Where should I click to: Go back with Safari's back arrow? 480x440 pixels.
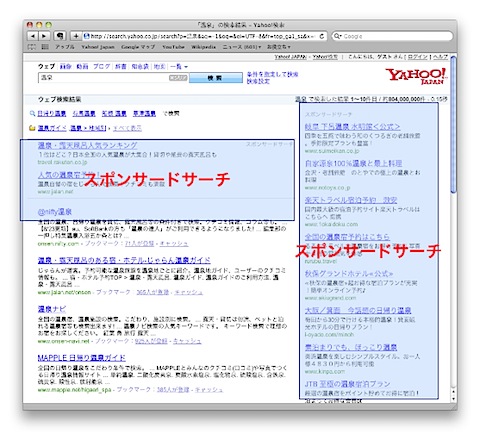(x=32, y=36)
